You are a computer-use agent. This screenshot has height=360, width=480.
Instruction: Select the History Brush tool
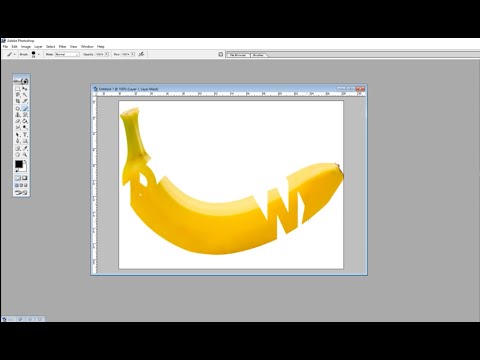tap(25, 115)
